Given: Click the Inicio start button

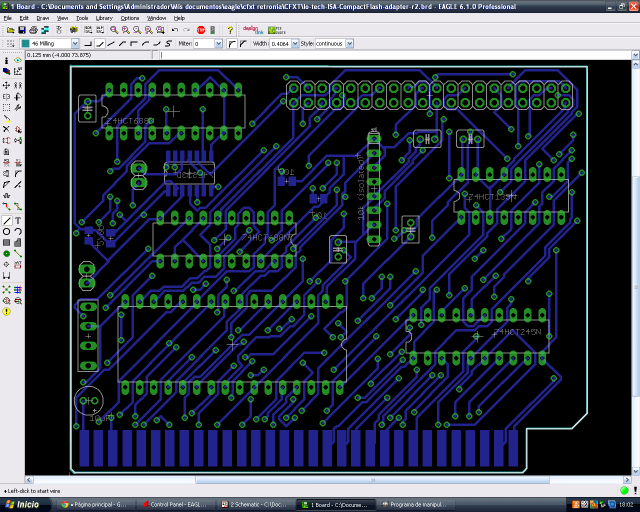Looking at the screenshot, I should tap(23, 505).
